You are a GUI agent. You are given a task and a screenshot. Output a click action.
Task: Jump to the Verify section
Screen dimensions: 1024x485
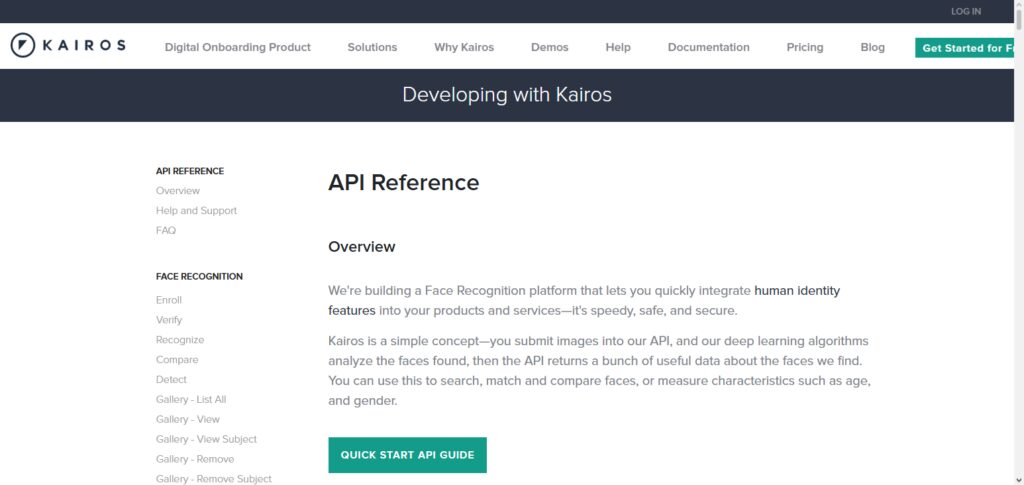tap(169, 320)
